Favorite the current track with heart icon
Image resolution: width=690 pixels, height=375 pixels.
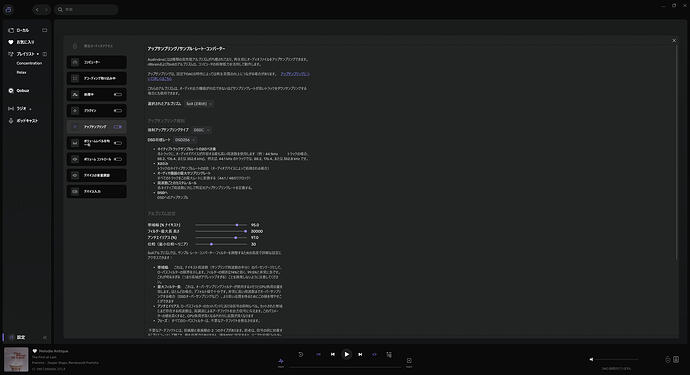35,351
